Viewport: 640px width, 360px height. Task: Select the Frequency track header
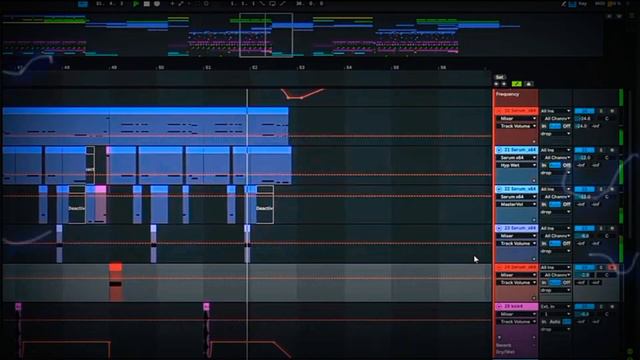point(516,98)
